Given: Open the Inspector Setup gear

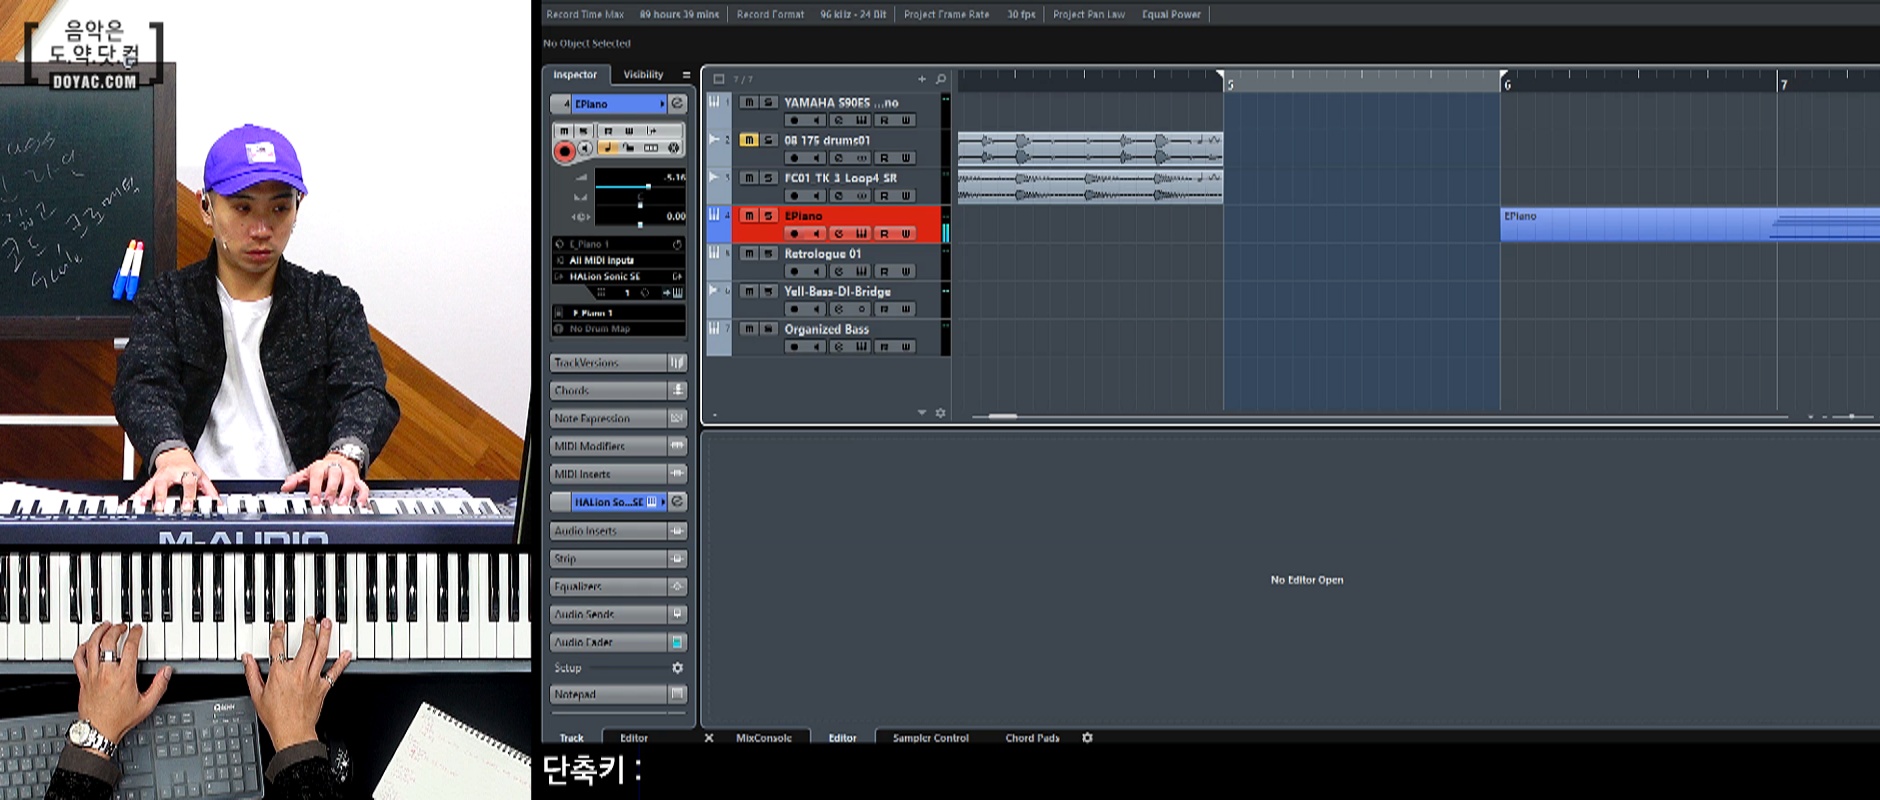Looking at the screenshot, I should click(x=677, y=668).
